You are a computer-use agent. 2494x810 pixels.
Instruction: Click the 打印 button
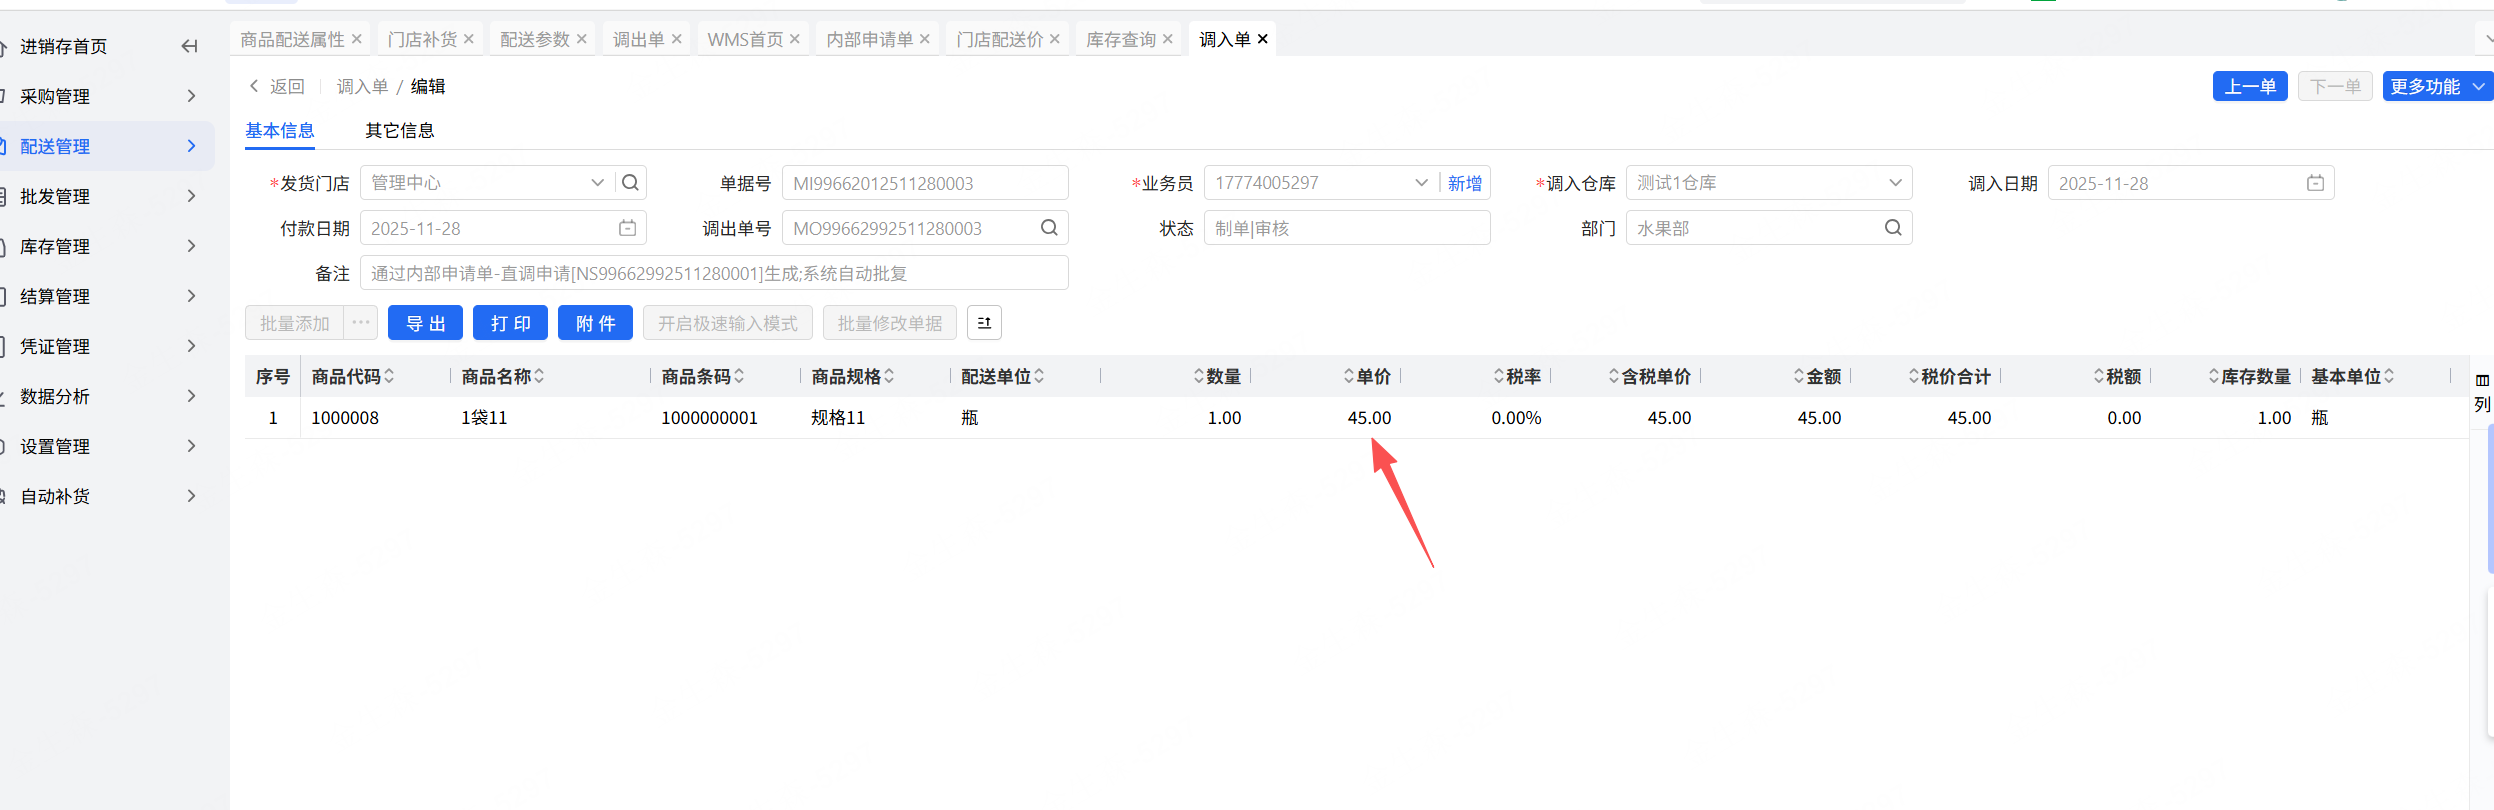(x=510, y=323)
